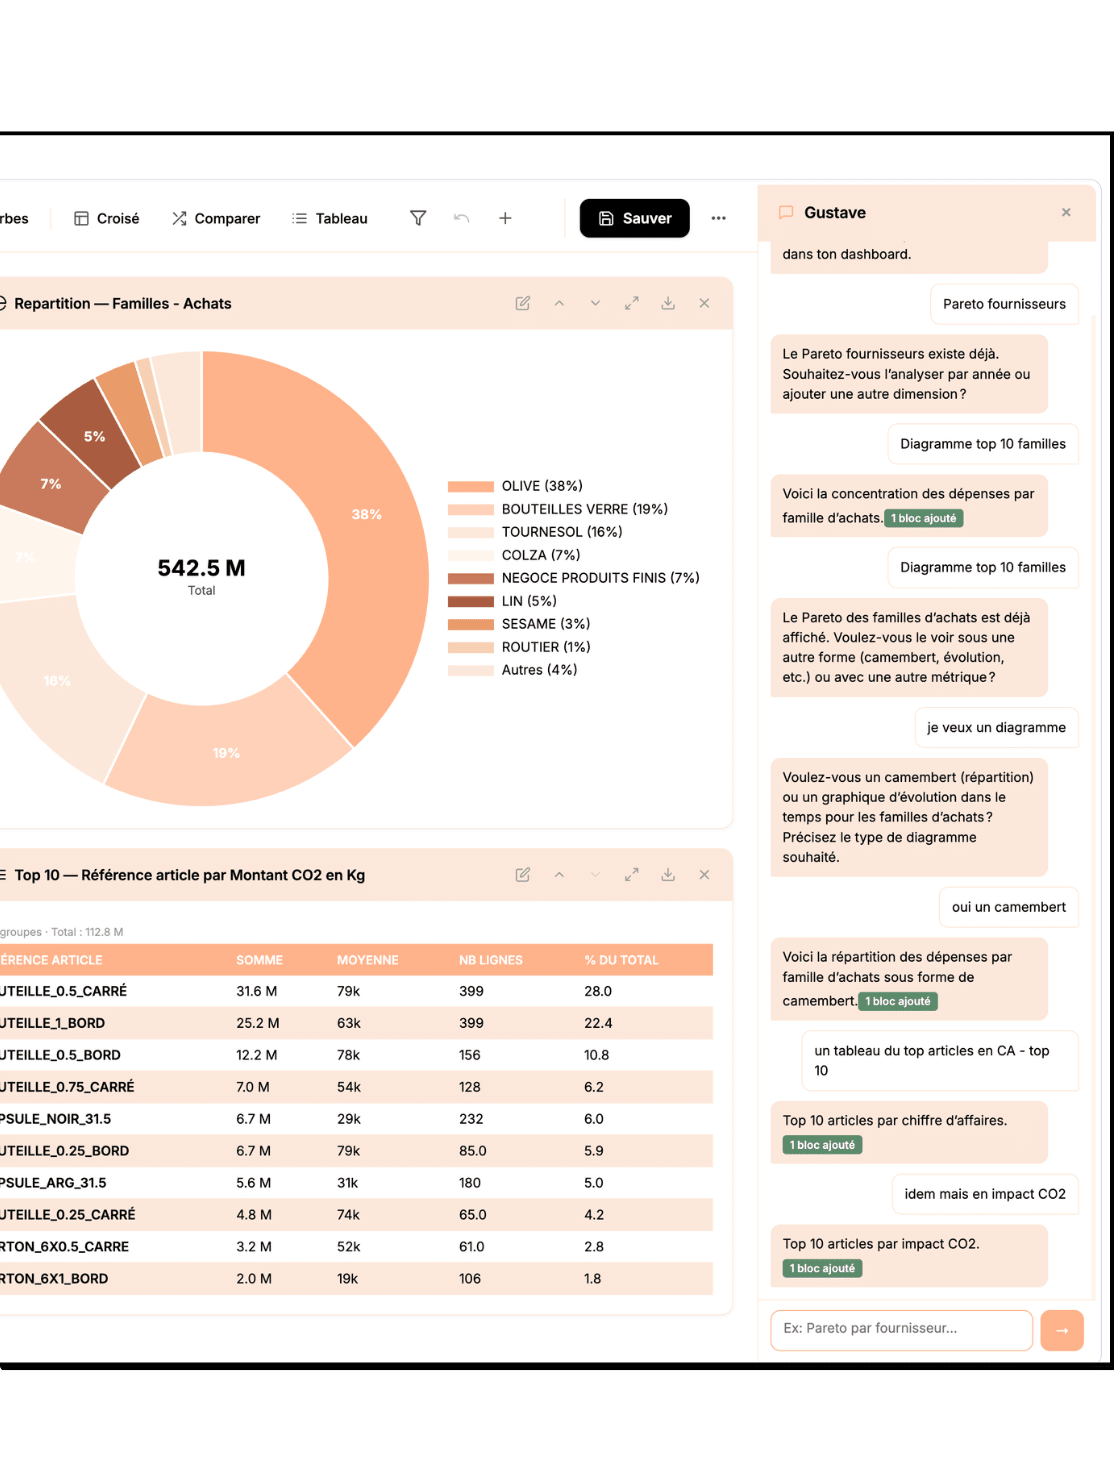Add a new block with plus icon
1114x1478 pixels.
505,218
